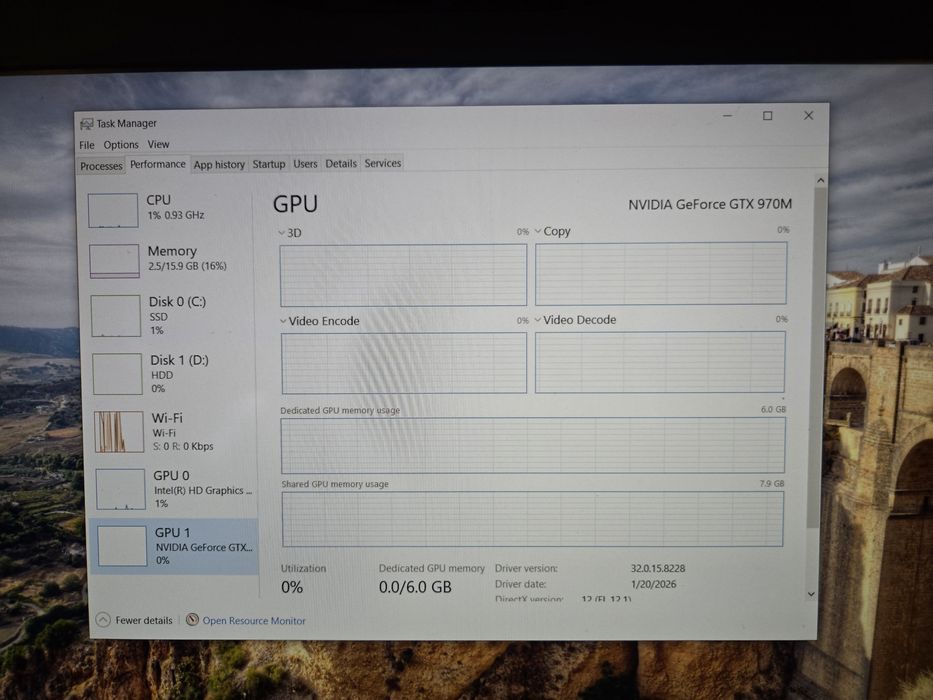Click the Dedicated GPU memory usage graph
This screenshot has height=700, width=933.
pos(533,445)
